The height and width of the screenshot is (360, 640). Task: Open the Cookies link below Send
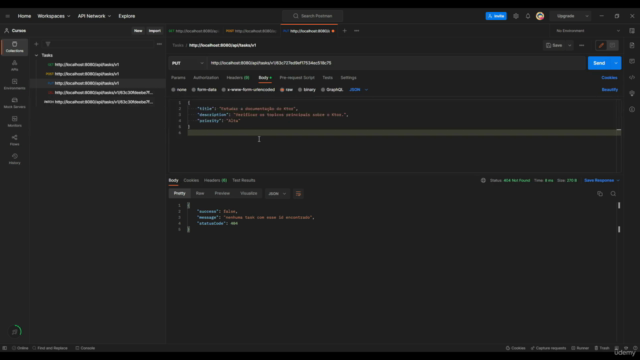tap(609, 78)
